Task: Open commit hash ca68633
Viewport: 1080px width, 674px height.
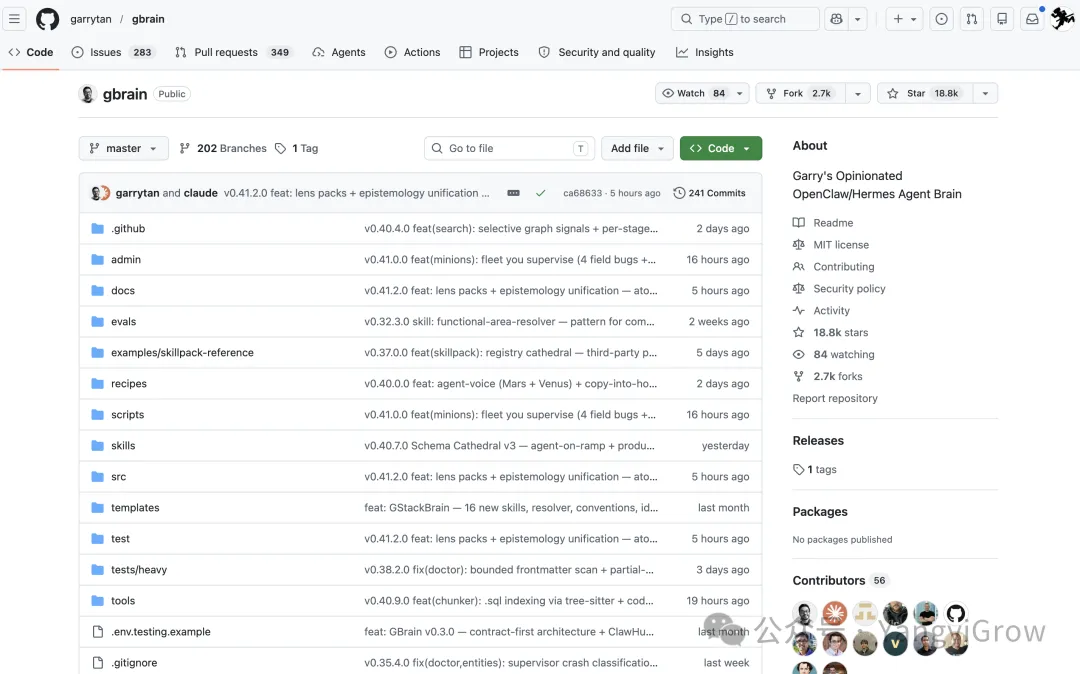Action: (x=583, y=193)
